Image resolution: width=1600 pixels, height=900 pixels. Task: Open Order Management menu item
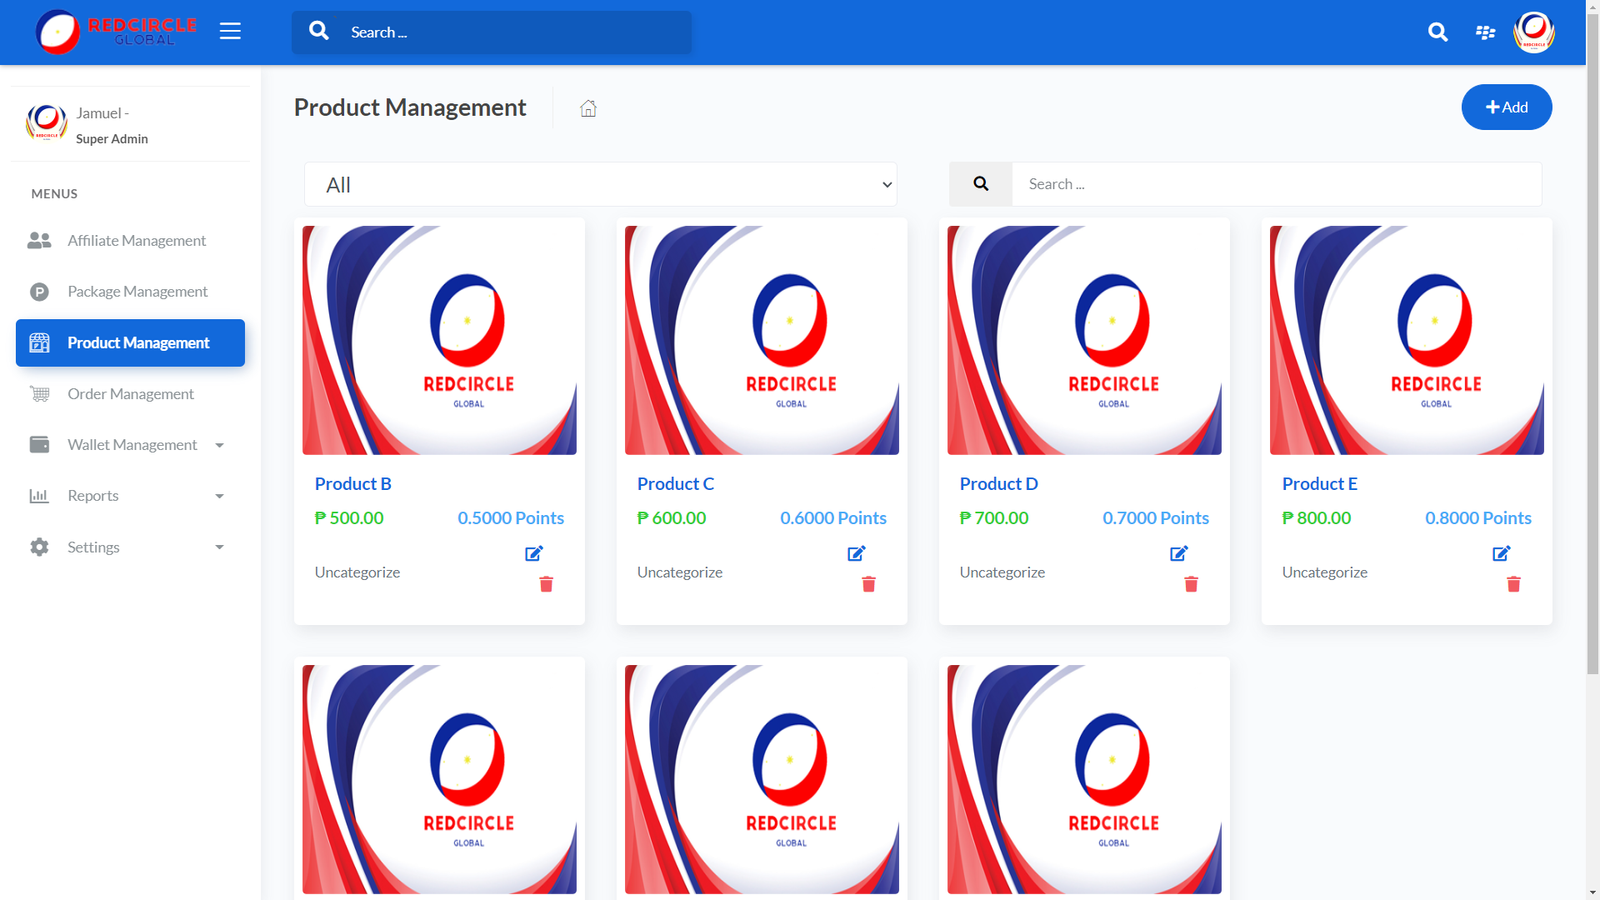pos(130,394)
